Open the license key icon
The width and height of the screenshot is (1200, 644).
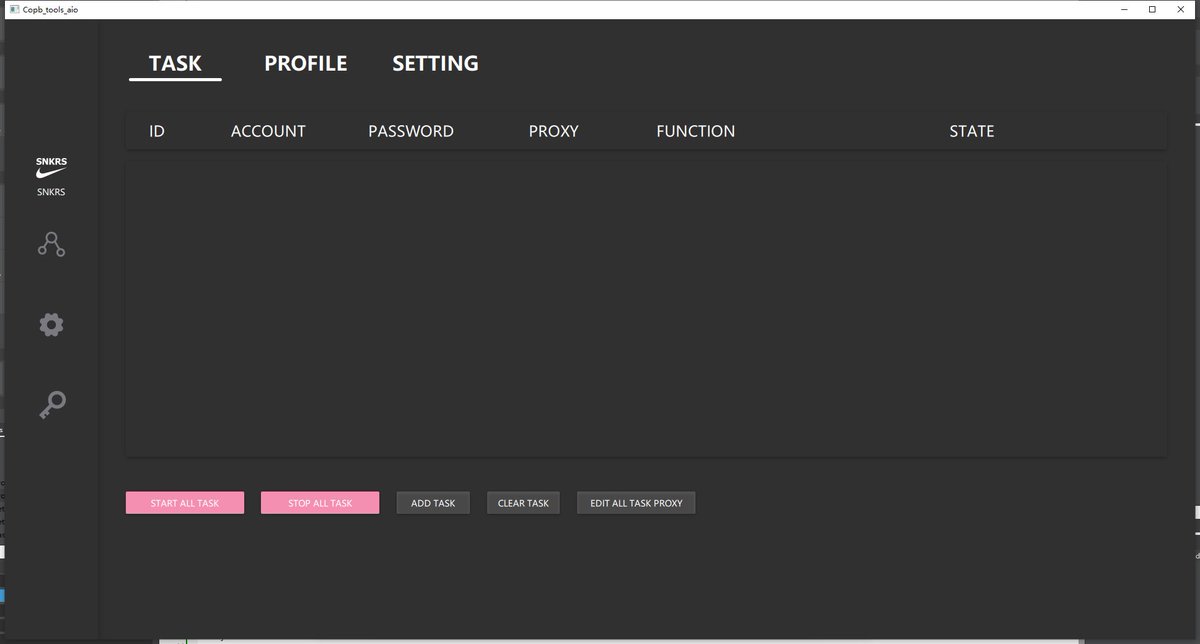[x=51, y=404]
